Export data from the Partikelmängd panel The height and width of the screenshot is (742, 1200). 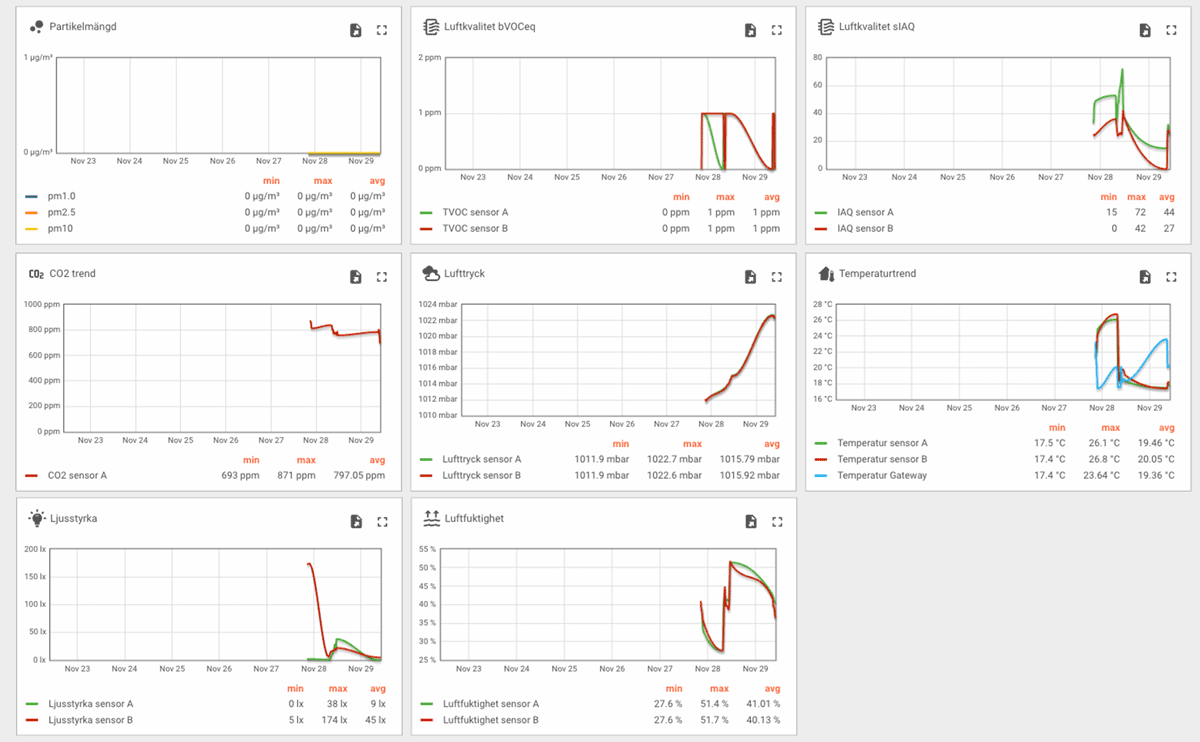(356, 30)
